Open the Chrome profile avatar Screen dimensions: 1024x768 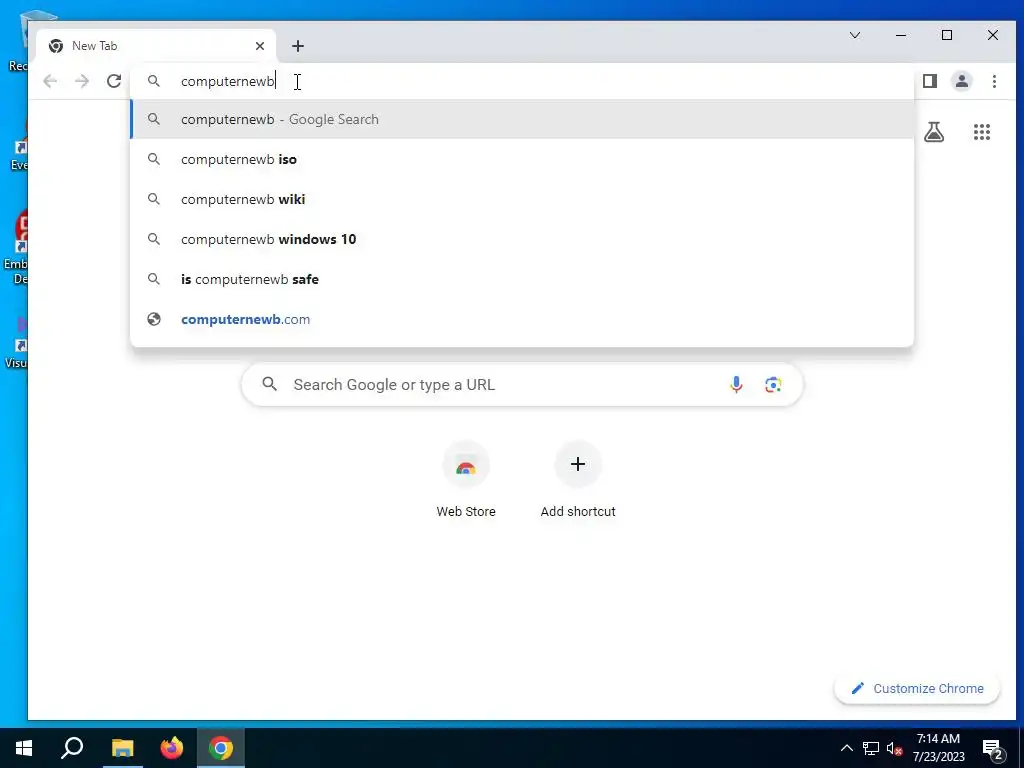point(962,81)
